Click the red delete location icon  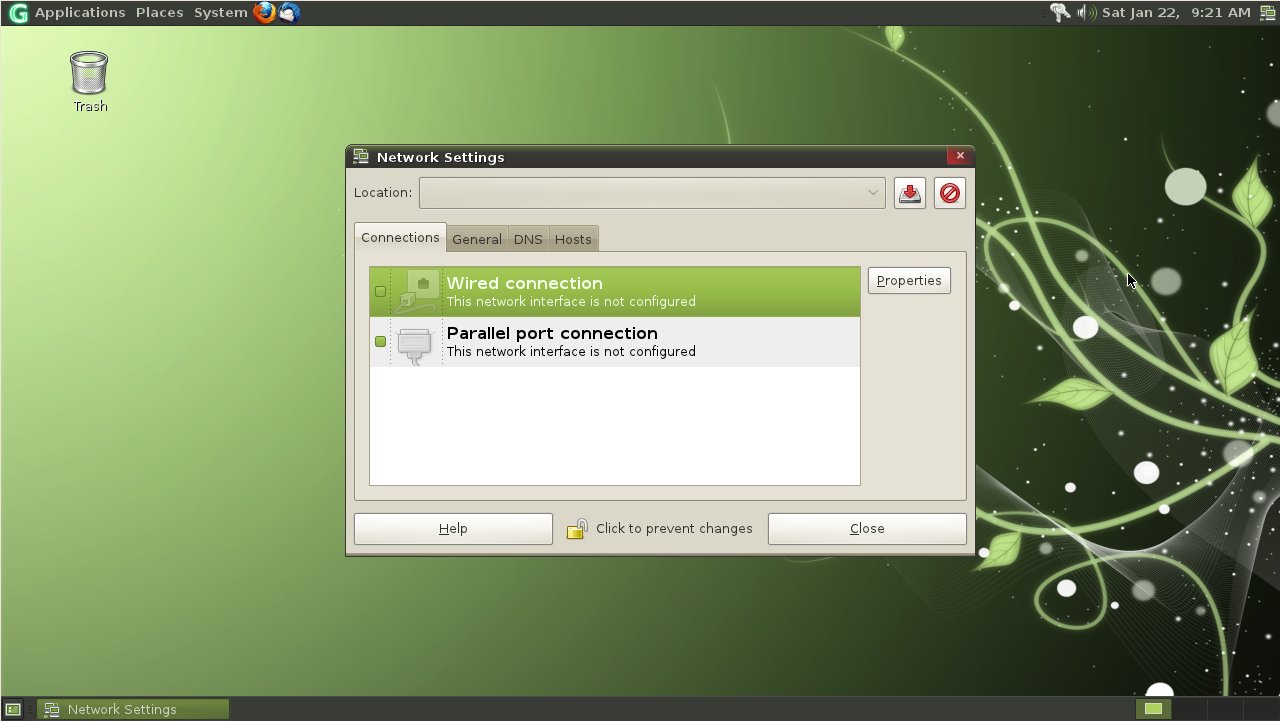pos(949,193)
